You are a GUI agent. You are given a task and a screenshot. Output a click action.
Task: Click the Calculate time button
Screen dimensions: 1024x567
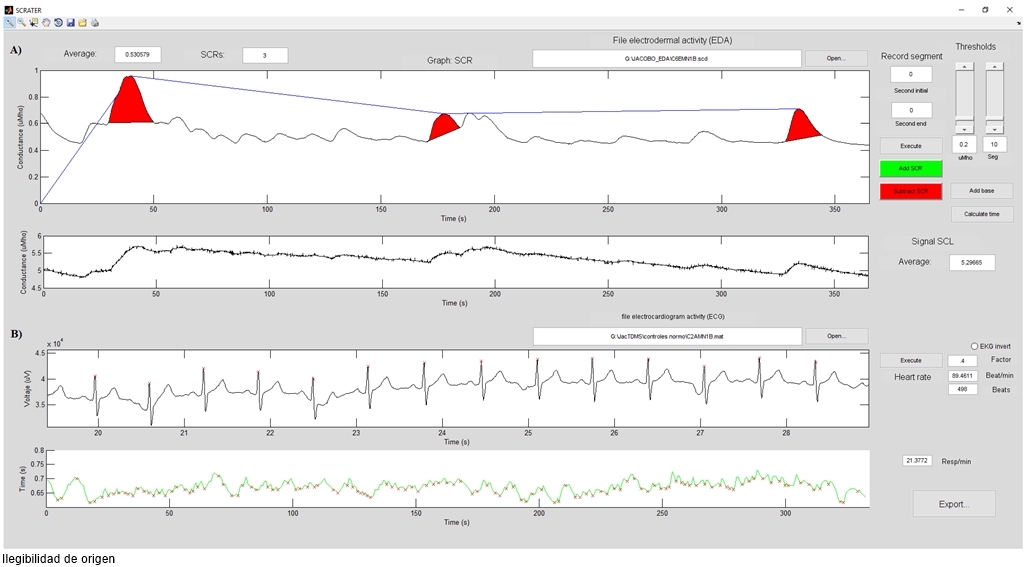[981, 214]
